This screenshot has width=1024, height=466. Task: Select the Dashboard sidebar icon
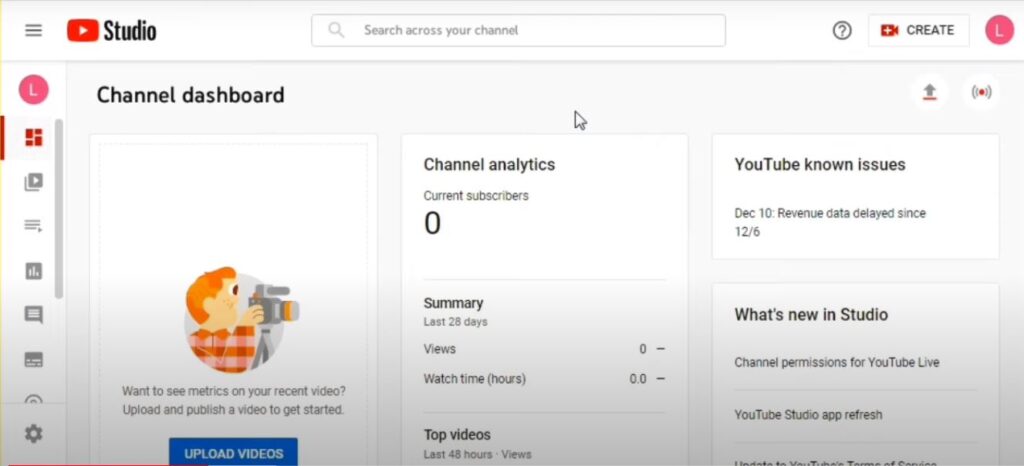point(33,138)
